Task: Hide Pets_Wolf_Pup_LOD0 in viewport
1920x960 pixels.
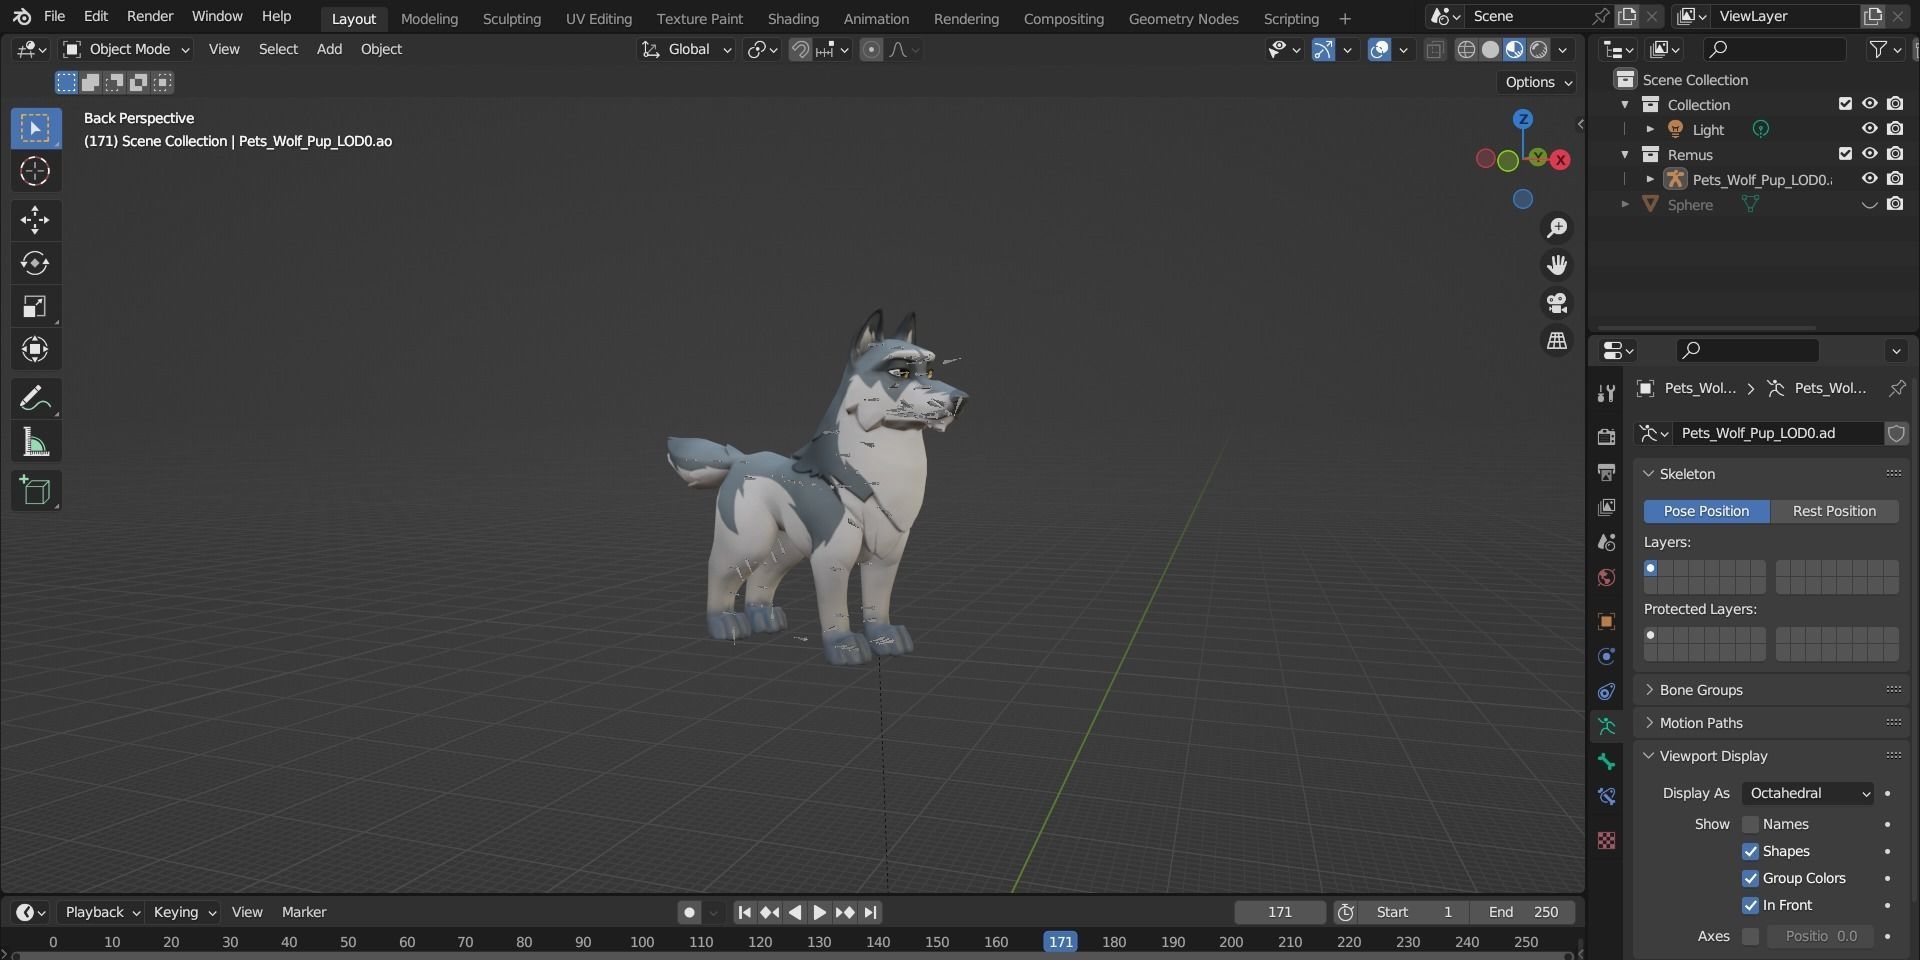Action: (1869, 179)
